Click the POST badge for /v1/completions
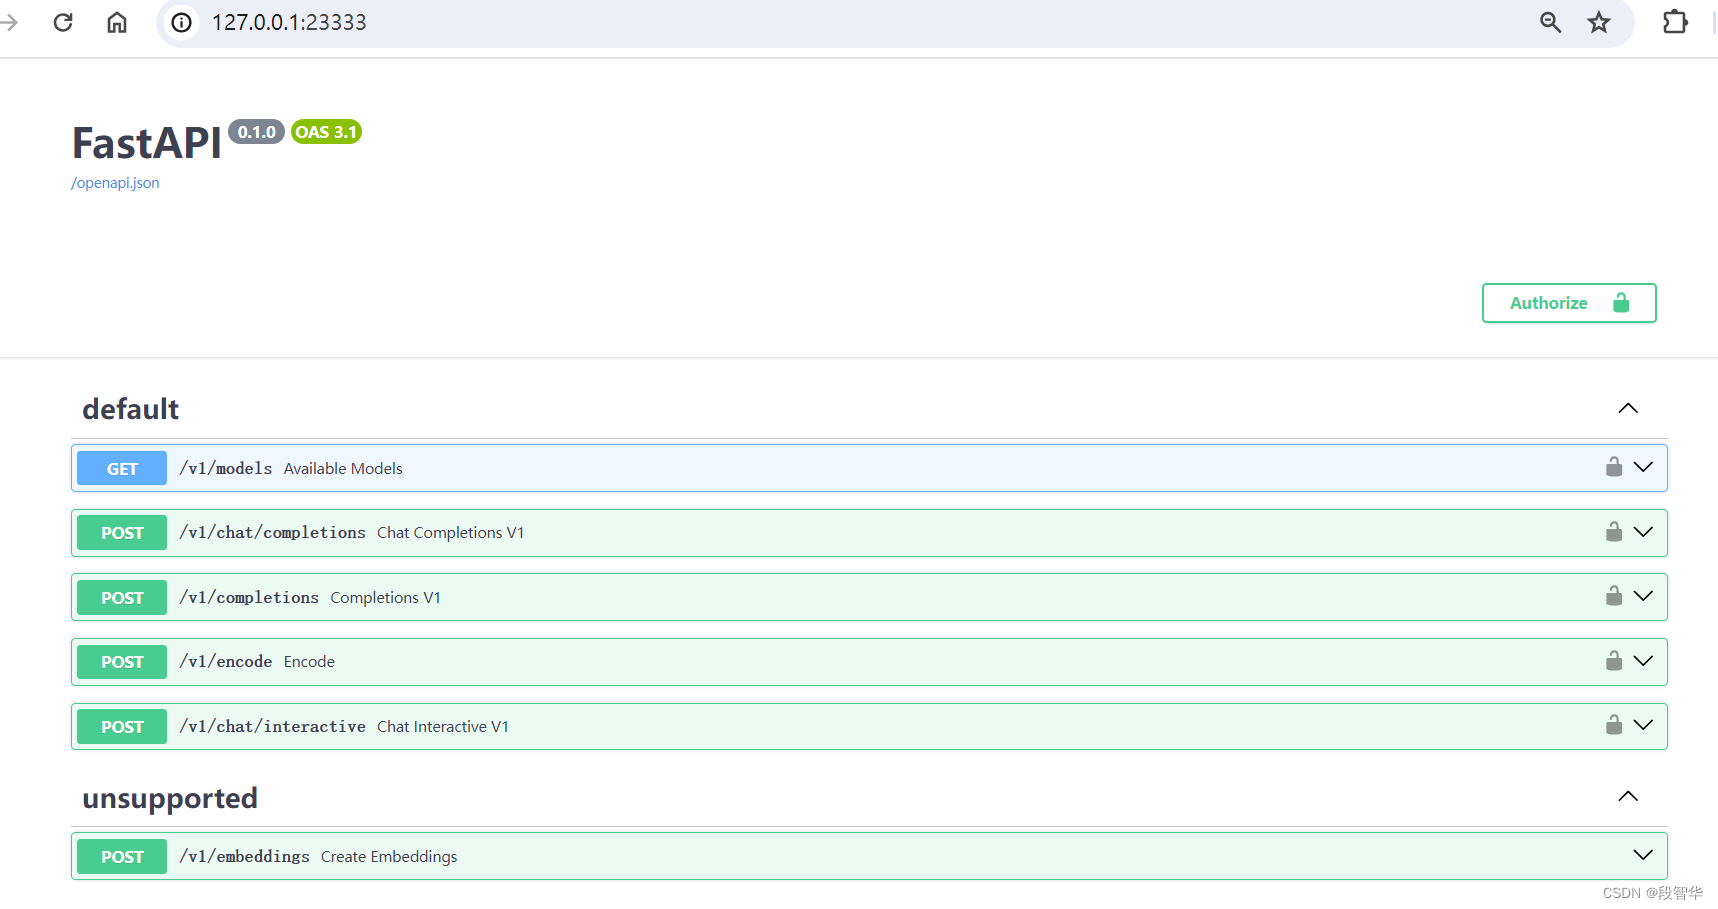This screenshot has width=1718, height=909. 122,597
